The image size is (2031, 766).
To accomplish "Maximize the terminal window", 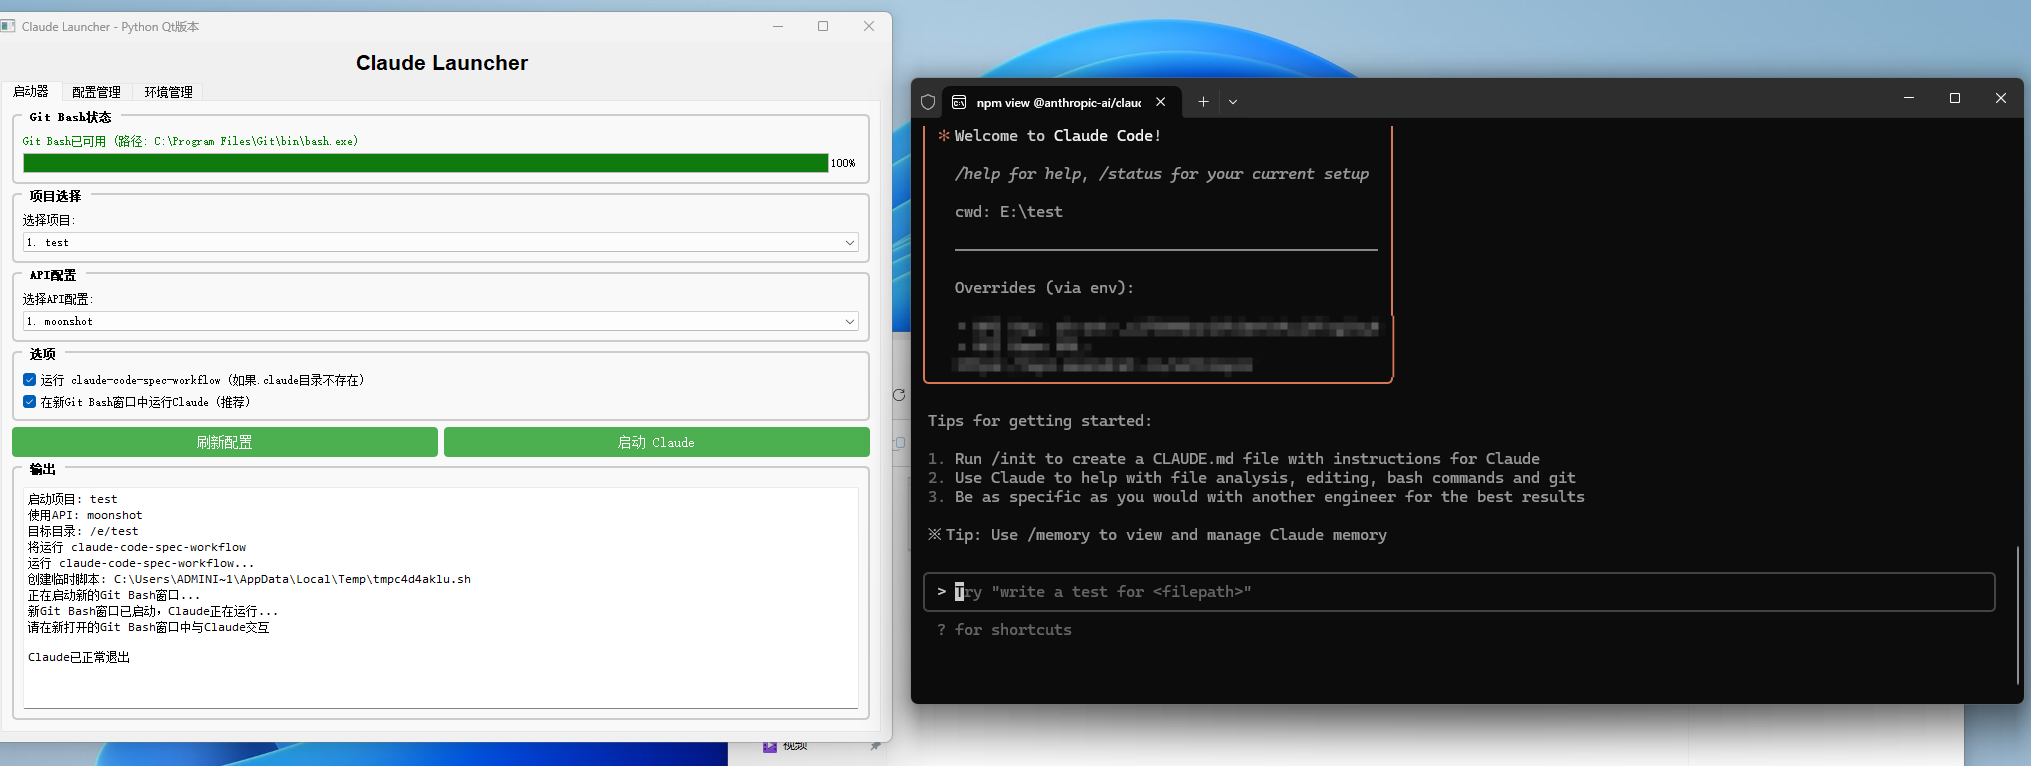I will tap(1955, 98).
